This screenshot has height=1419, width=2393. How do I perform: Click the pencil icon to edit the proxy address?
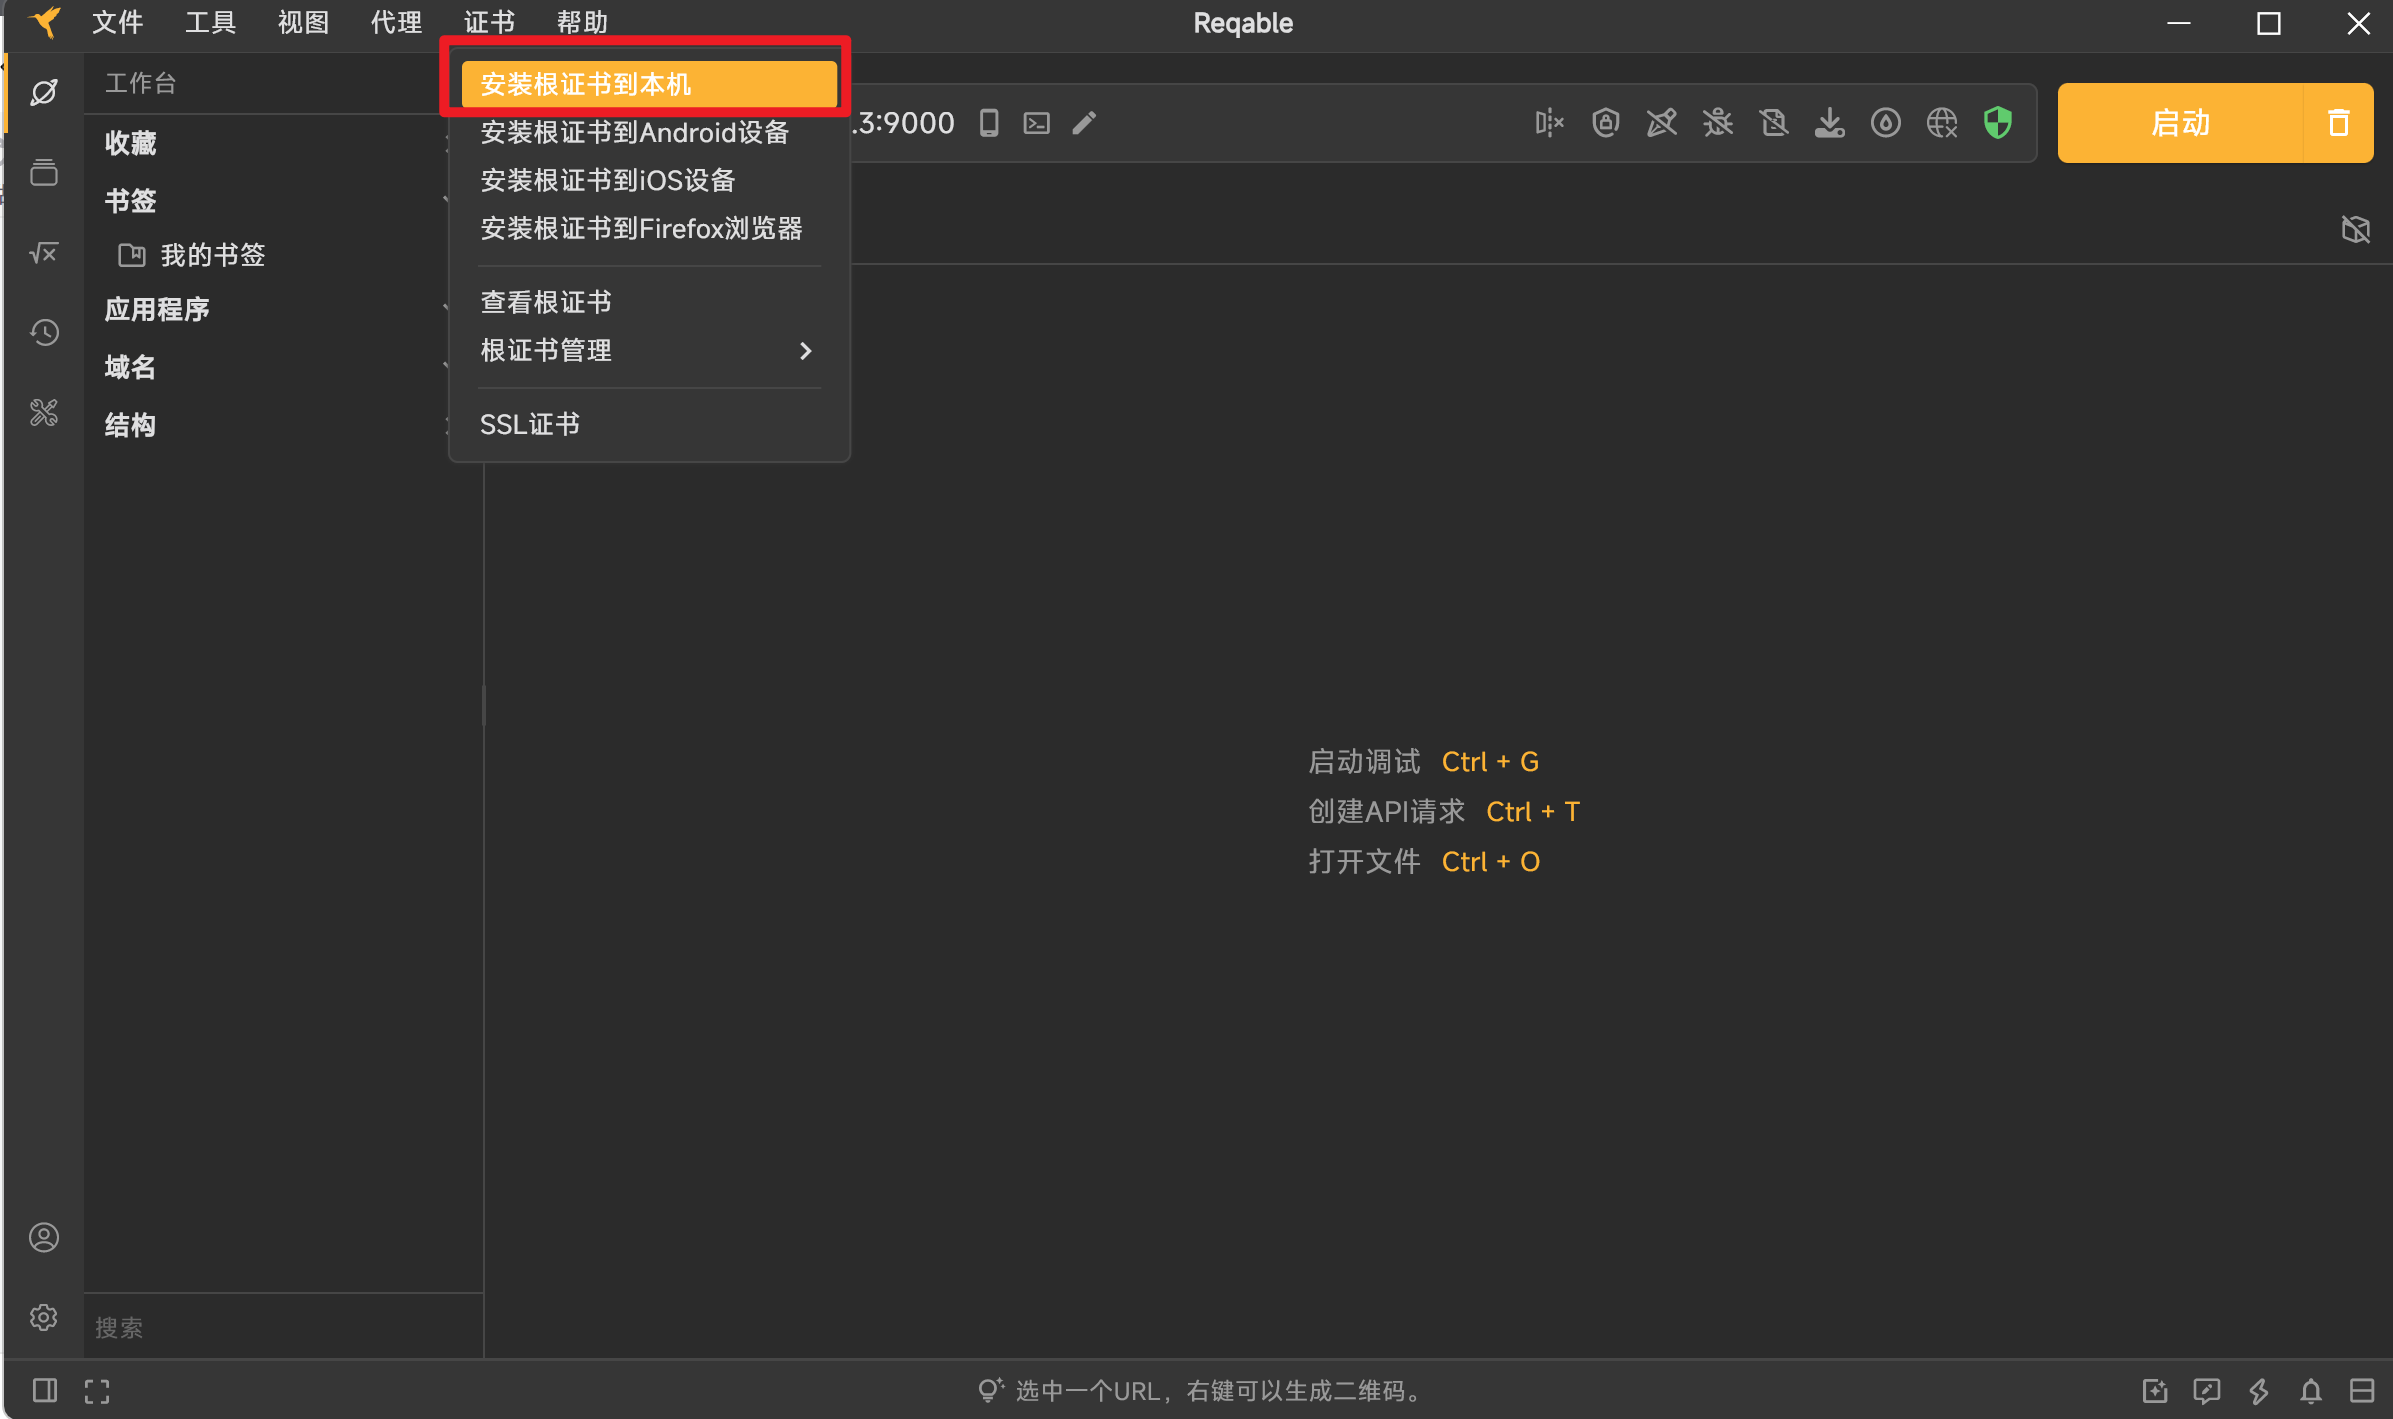(1084, 122)
